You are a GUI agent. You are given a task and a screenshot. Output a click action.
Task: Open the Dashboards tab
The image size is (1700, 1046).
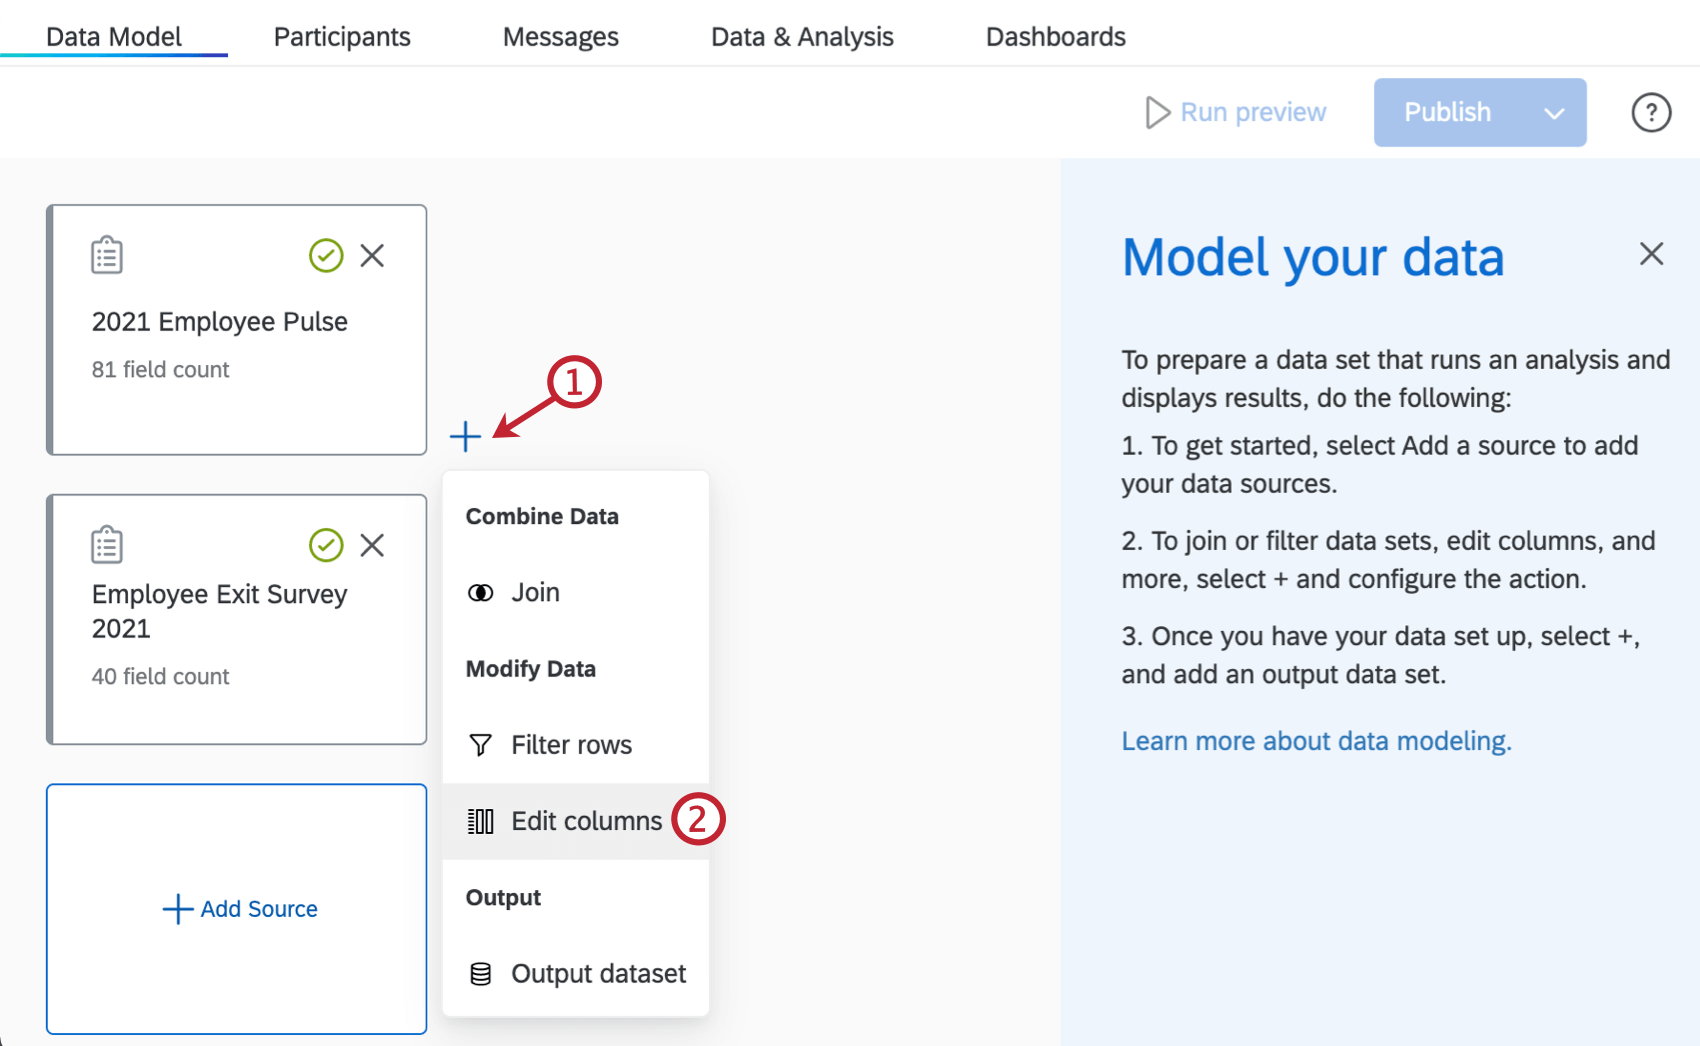point(1056,36)
